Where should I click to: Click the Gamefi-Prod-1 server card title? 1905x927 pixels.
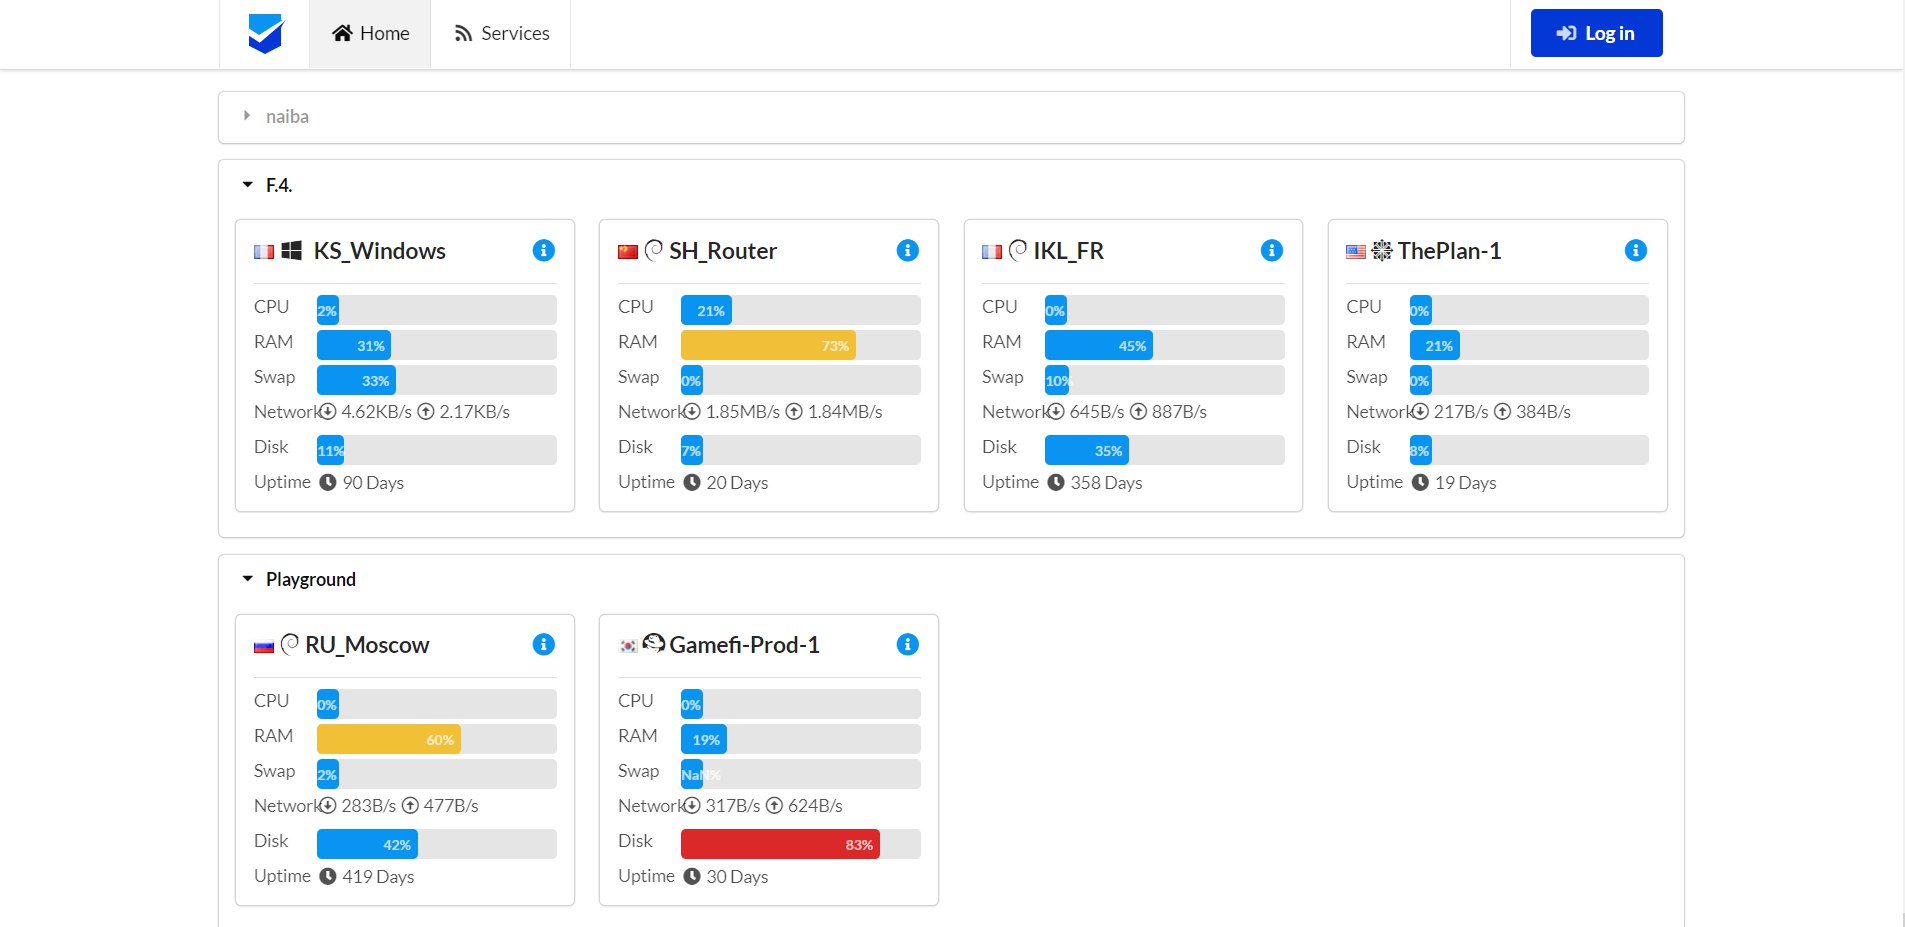(x=744, y=645)
